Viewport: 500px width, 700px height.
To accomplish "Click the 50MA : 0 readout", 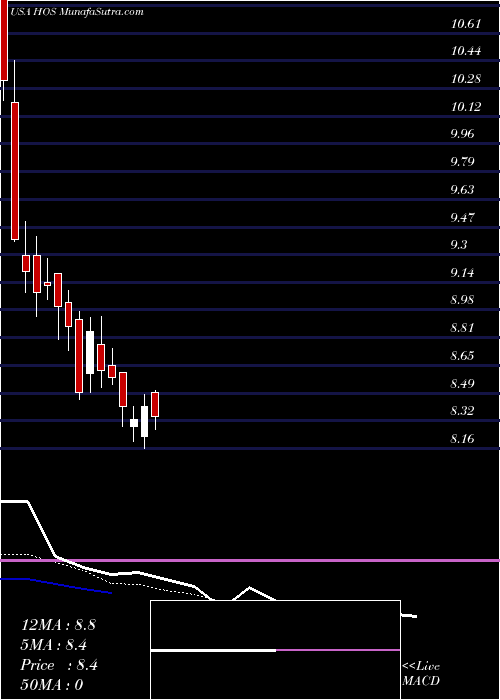I will coord(53,685).
